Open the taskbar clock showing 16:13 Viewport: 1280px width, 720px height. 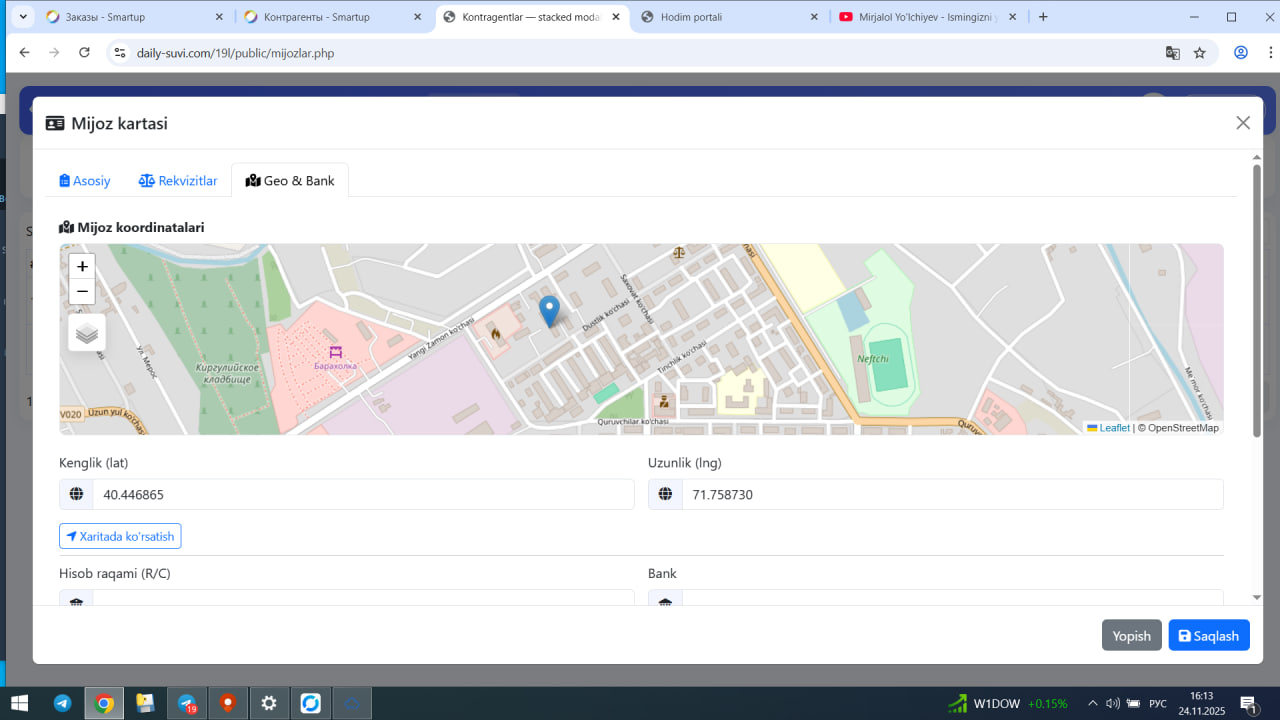click(1201, 703)
